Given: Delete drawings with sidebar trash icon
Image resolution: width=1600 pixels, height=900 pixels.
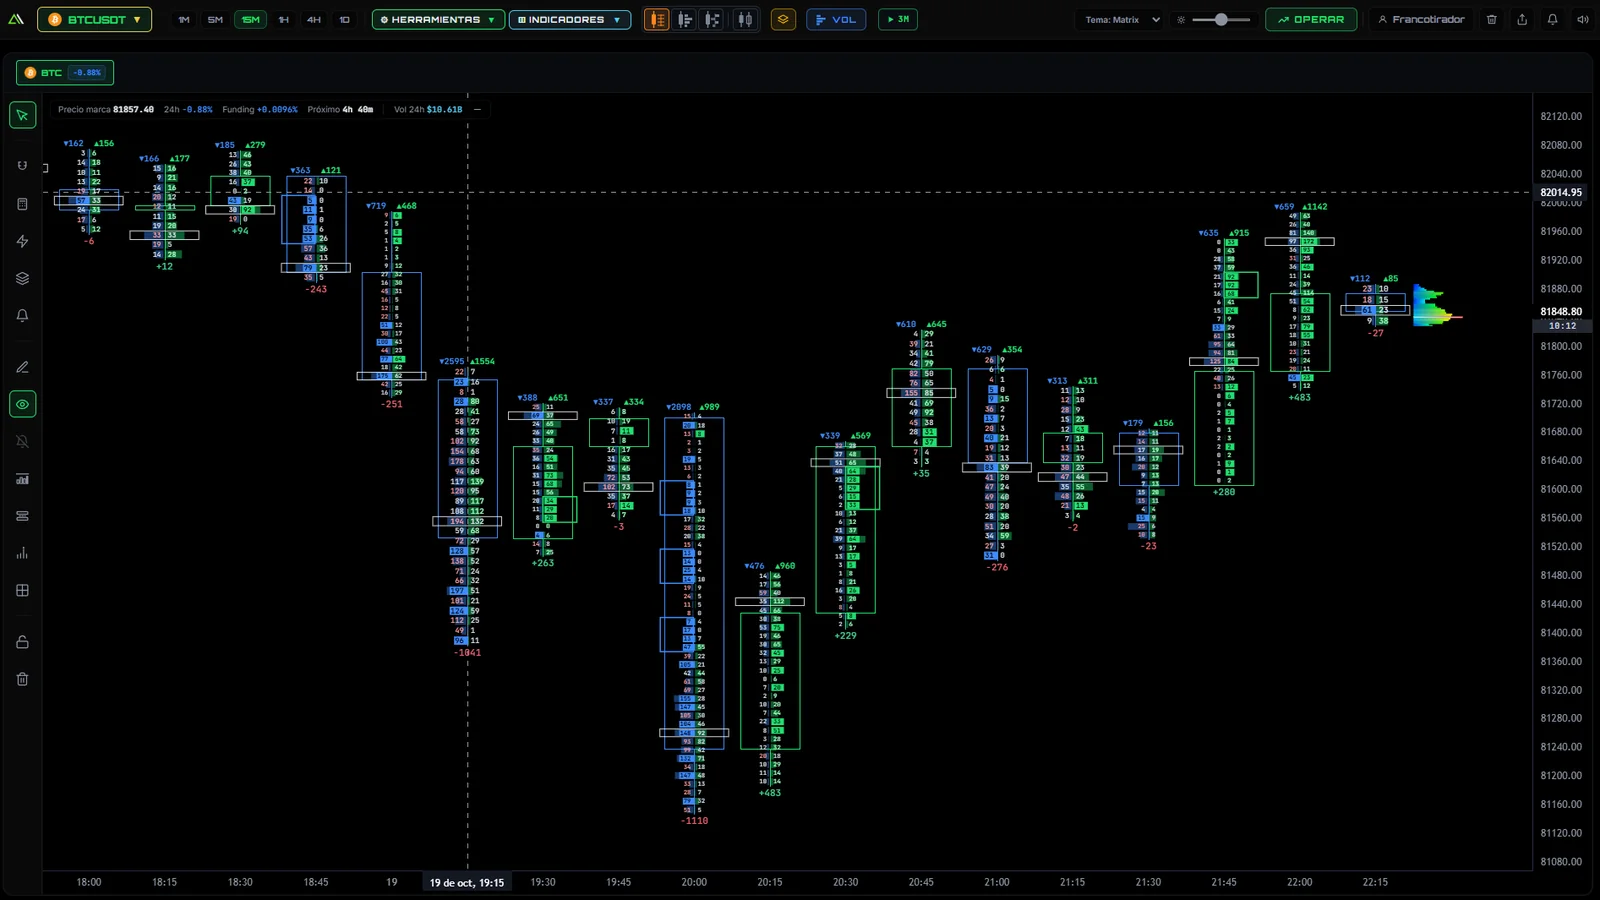Looking at the screenshot, I should click(22, 679).
